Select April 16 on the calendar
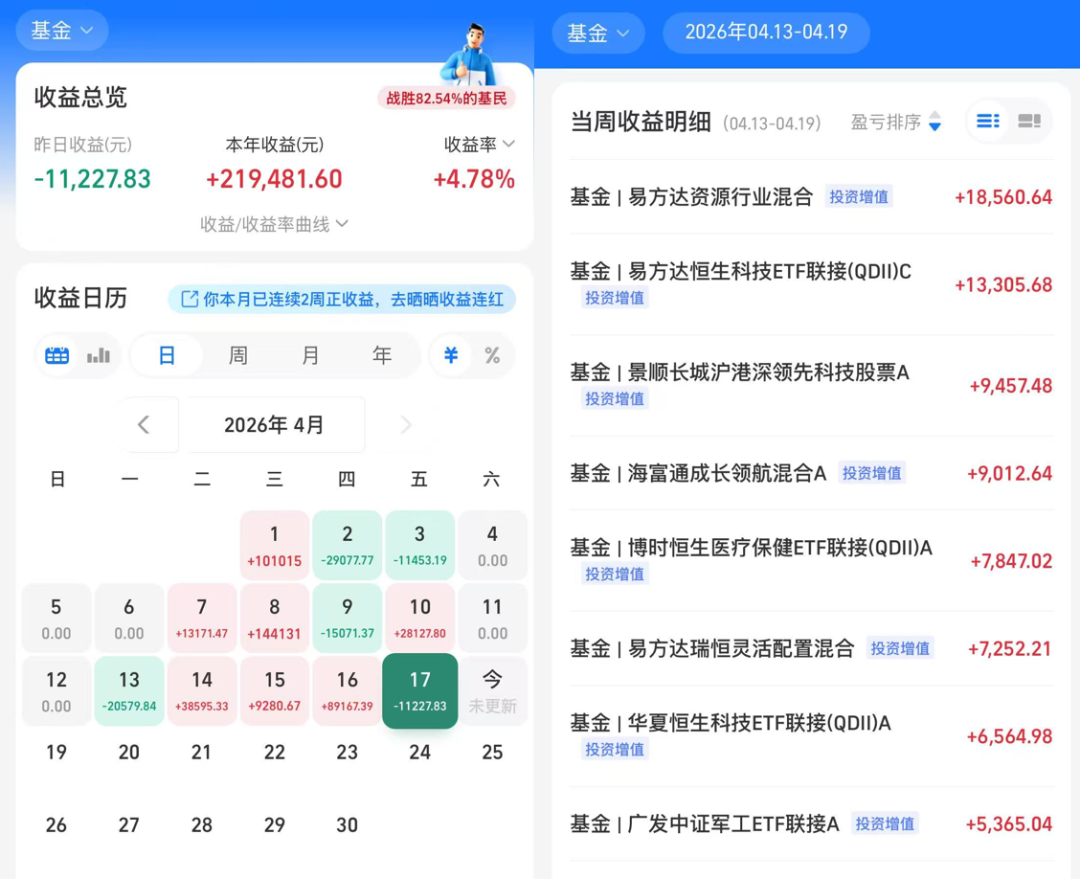This screenshot has height=879, width=1080. click(347, 691)
